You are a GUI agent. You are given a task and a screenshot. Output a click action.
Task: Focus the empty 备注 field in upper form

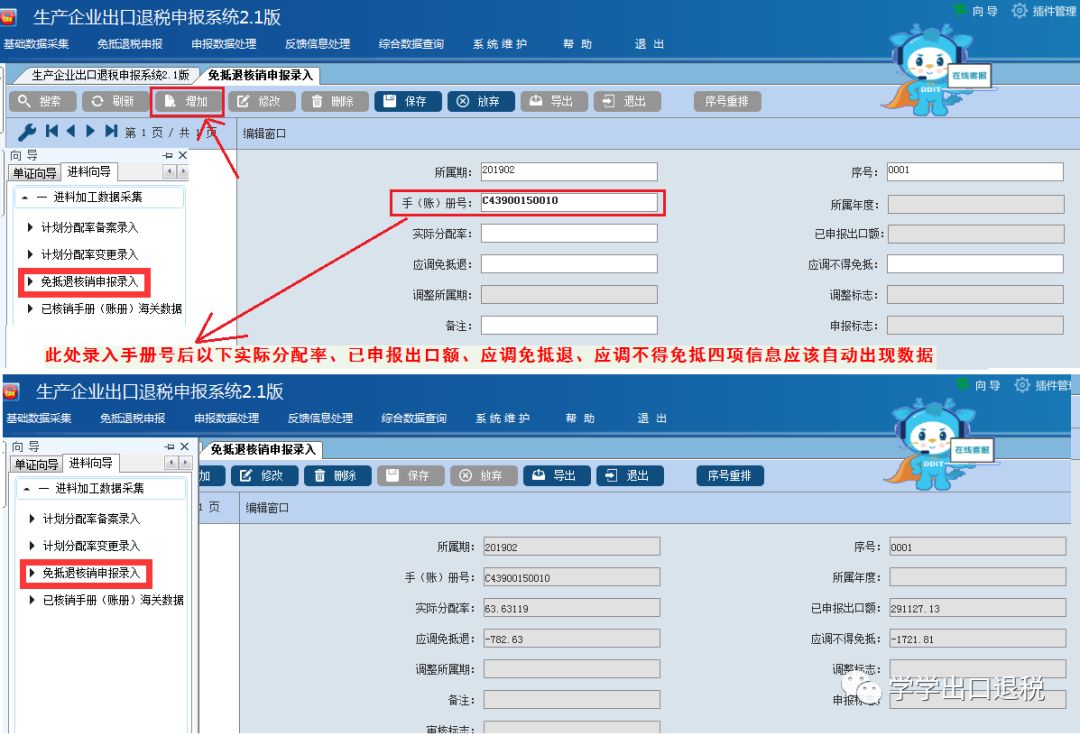tap(569, 325)
